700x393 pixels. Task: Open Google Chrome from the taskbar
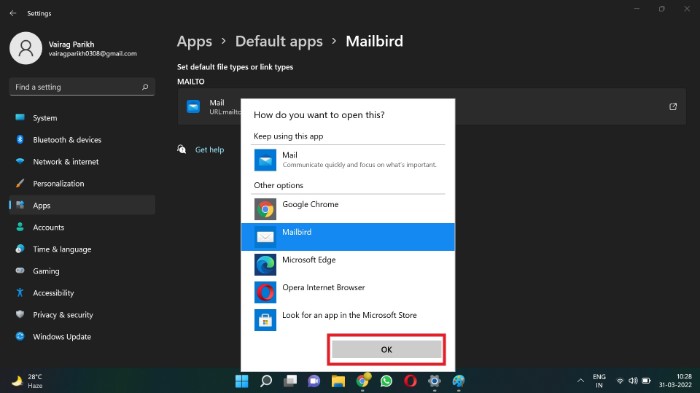(363, 380)
